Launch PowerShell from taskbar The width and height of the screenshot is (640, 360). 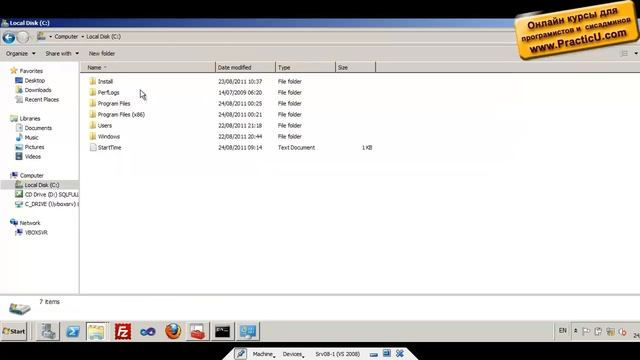(x=73, y=331)
